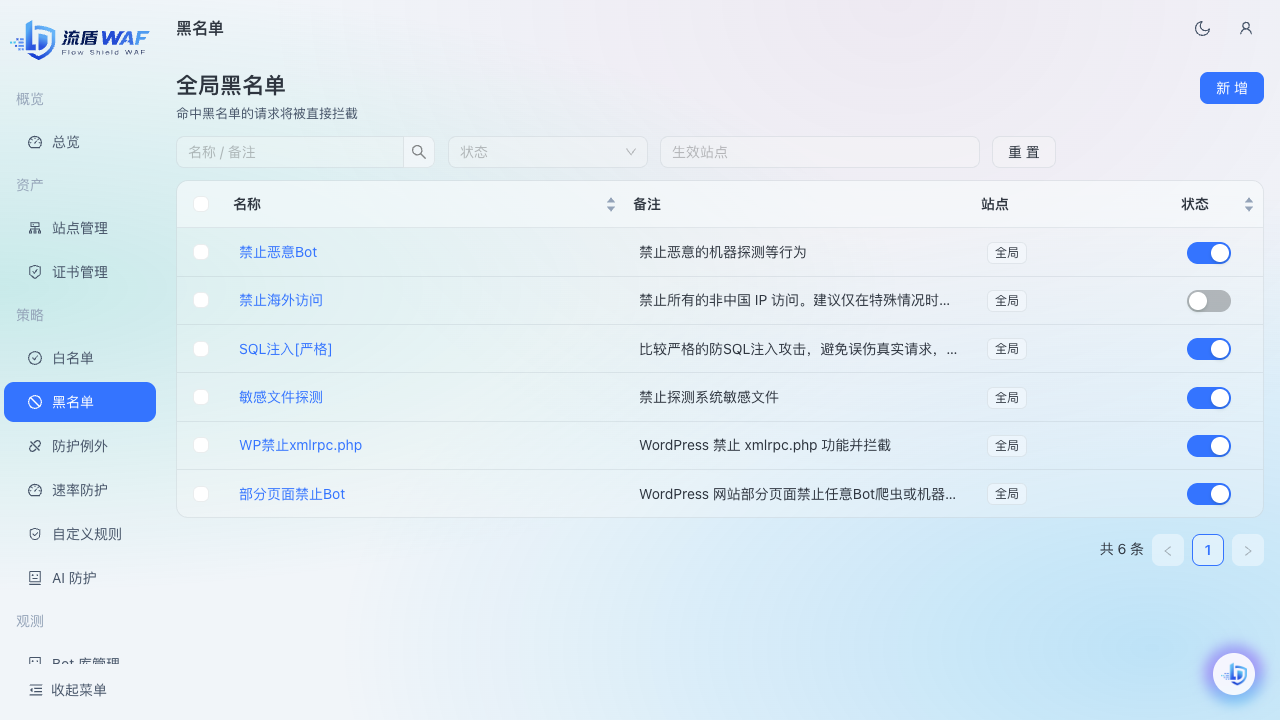Open the 状态 filter dropdown
Image resolution: width=1280 pixels, height=720 pixels.
[548, 152]
